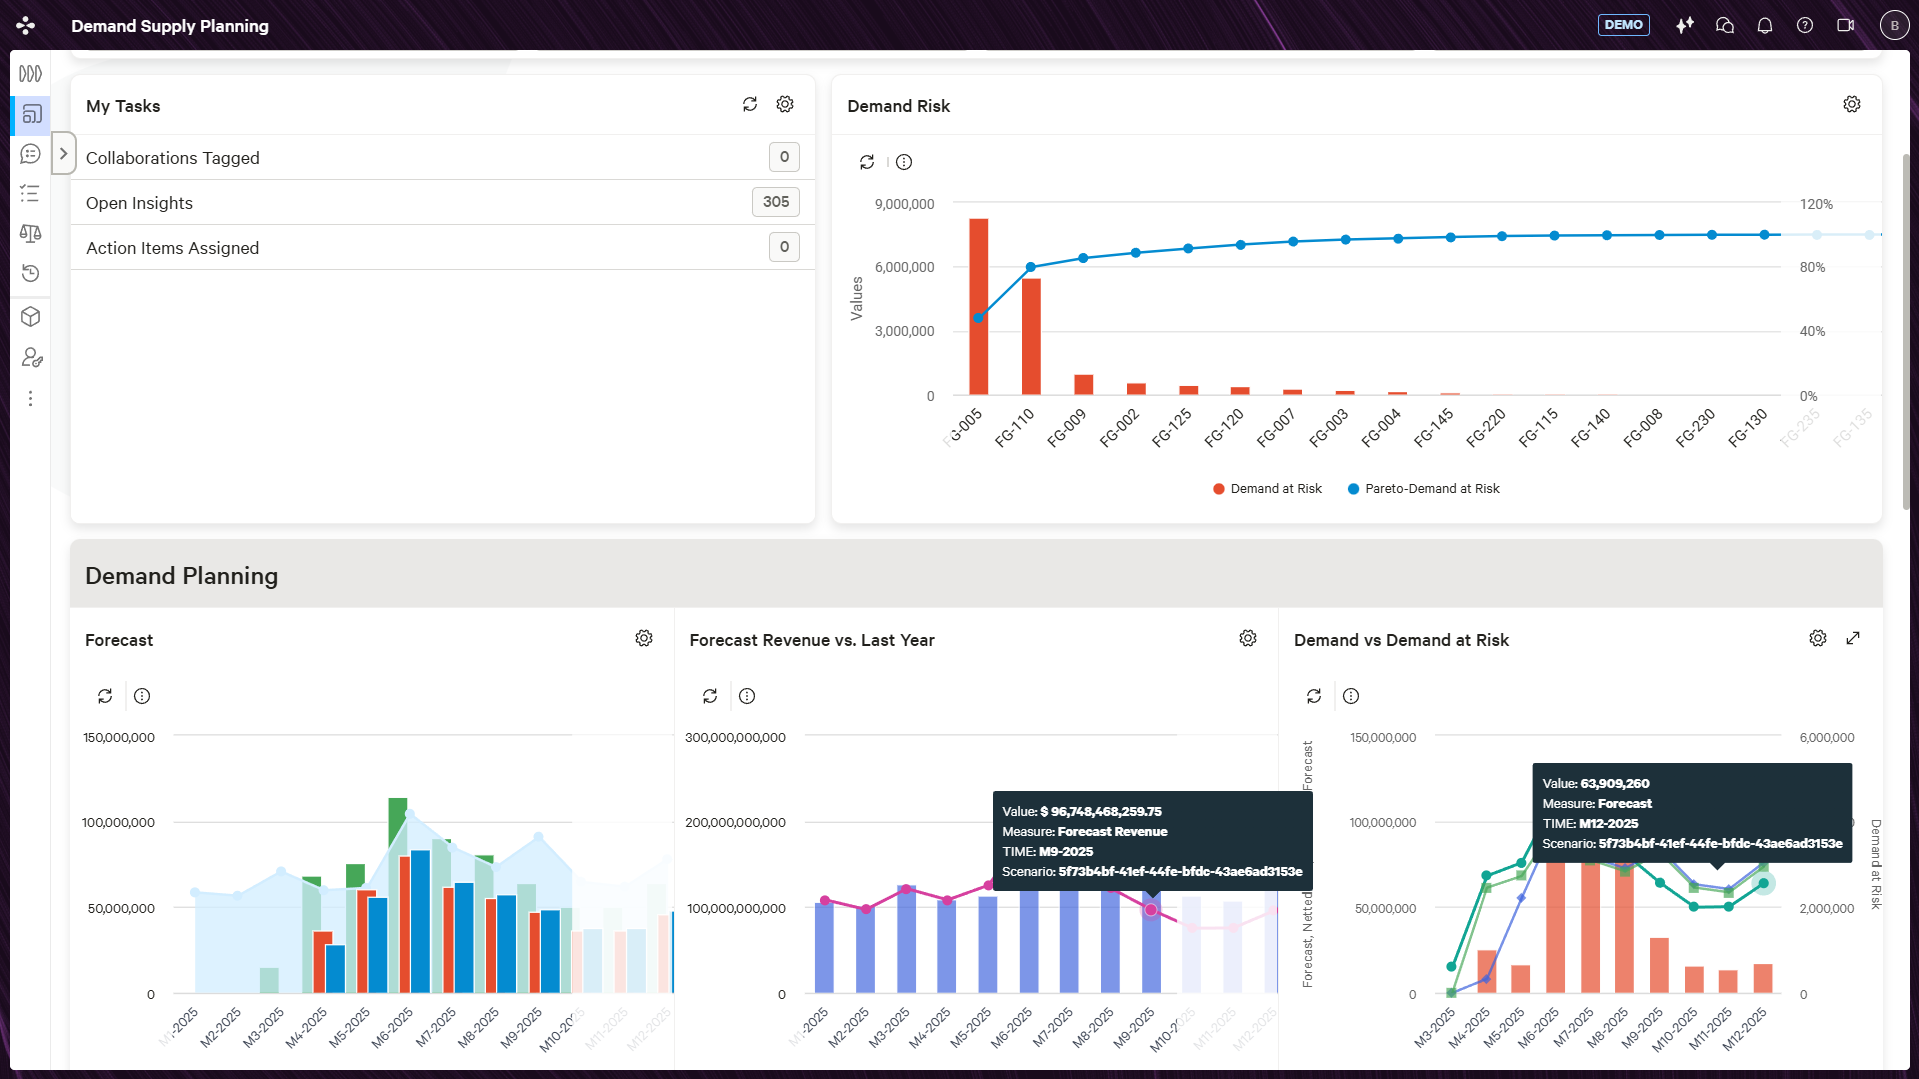
Task: Expand Demand vs Demand at Risk widget
Action: click(1853, 638)
